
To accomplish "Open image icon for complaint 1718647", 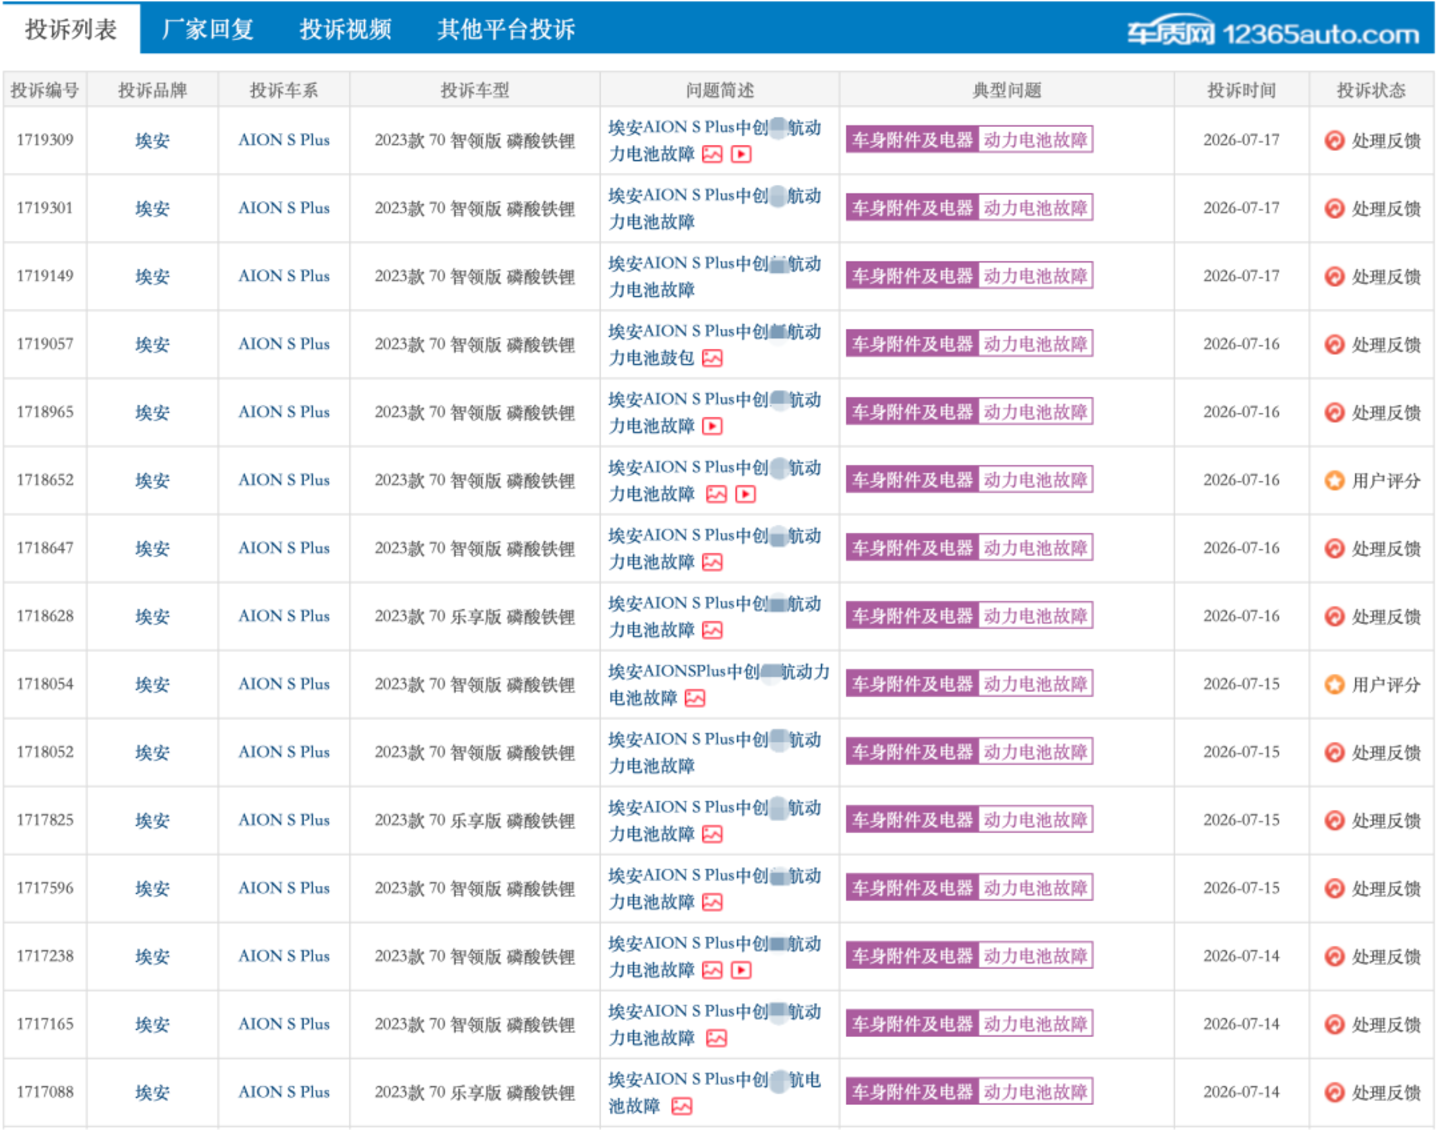I will pos(712,562).
